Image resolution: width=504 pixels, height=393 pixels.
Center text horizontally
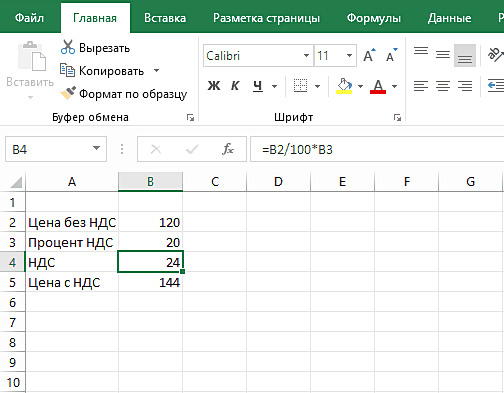443,86
